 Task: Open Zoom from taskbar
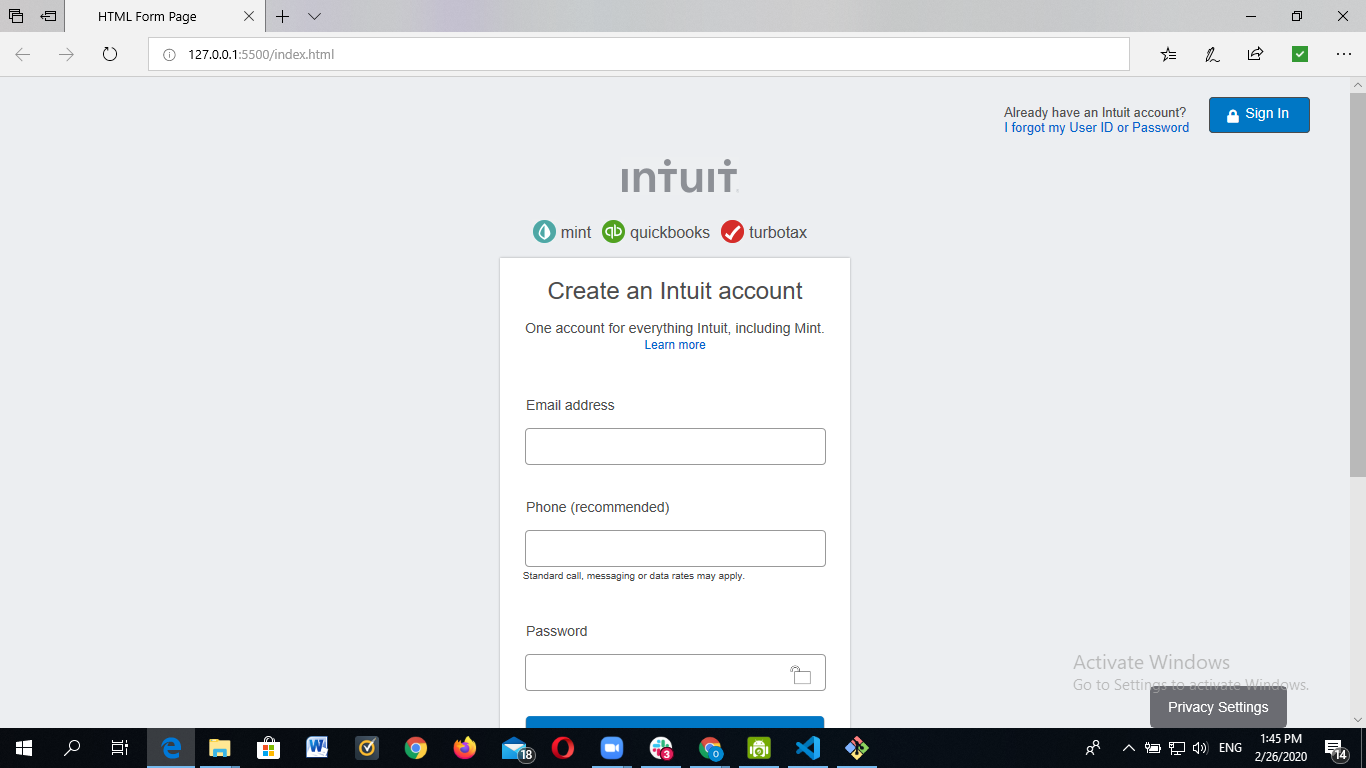(x=612, y=748)
